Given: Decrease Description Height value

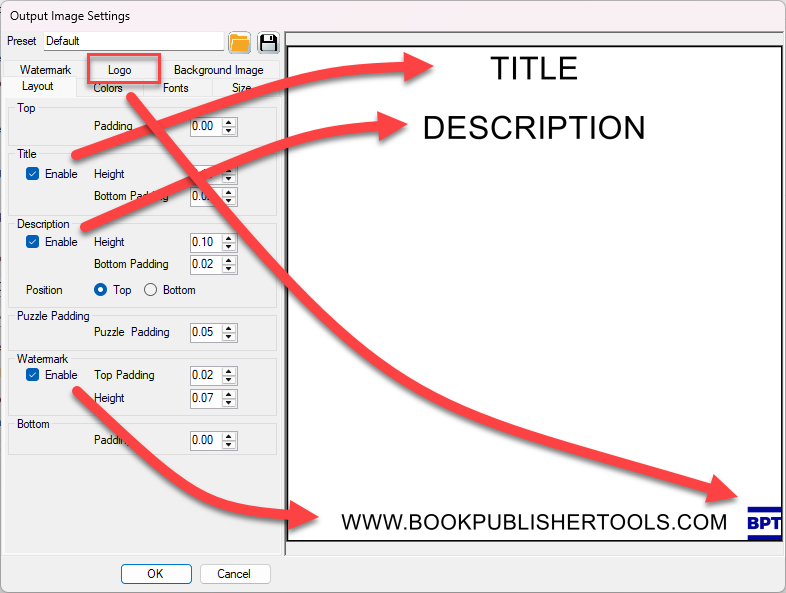Looking at the screenshot, I should point(229,247).
